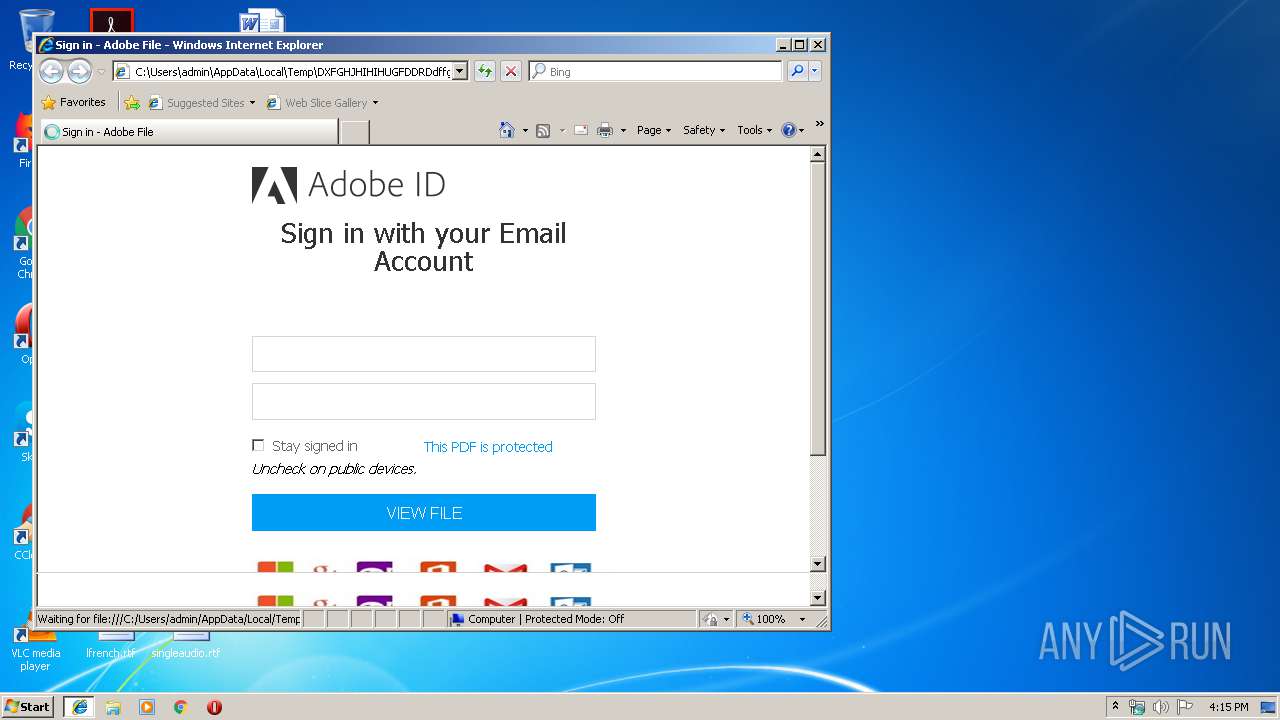Select the 'Sign in - Adobe File' tab
Screen dimensions: 1280x720
(x=187, y=132)
